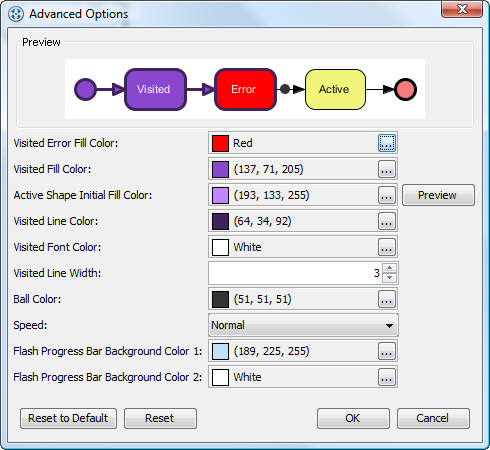This screenshot has height=450, width=490.
Task: Open picker for Flash Progress Bar Background Color 1
Action: click(387, 351)
